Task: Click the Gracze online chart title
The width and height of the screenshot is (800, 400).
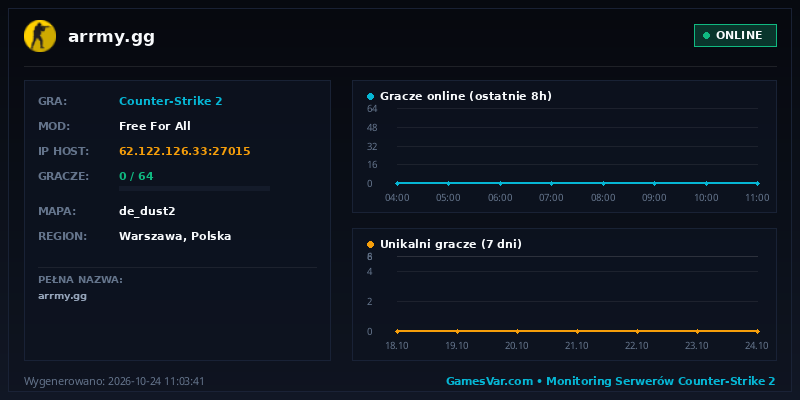Action: 466,96
